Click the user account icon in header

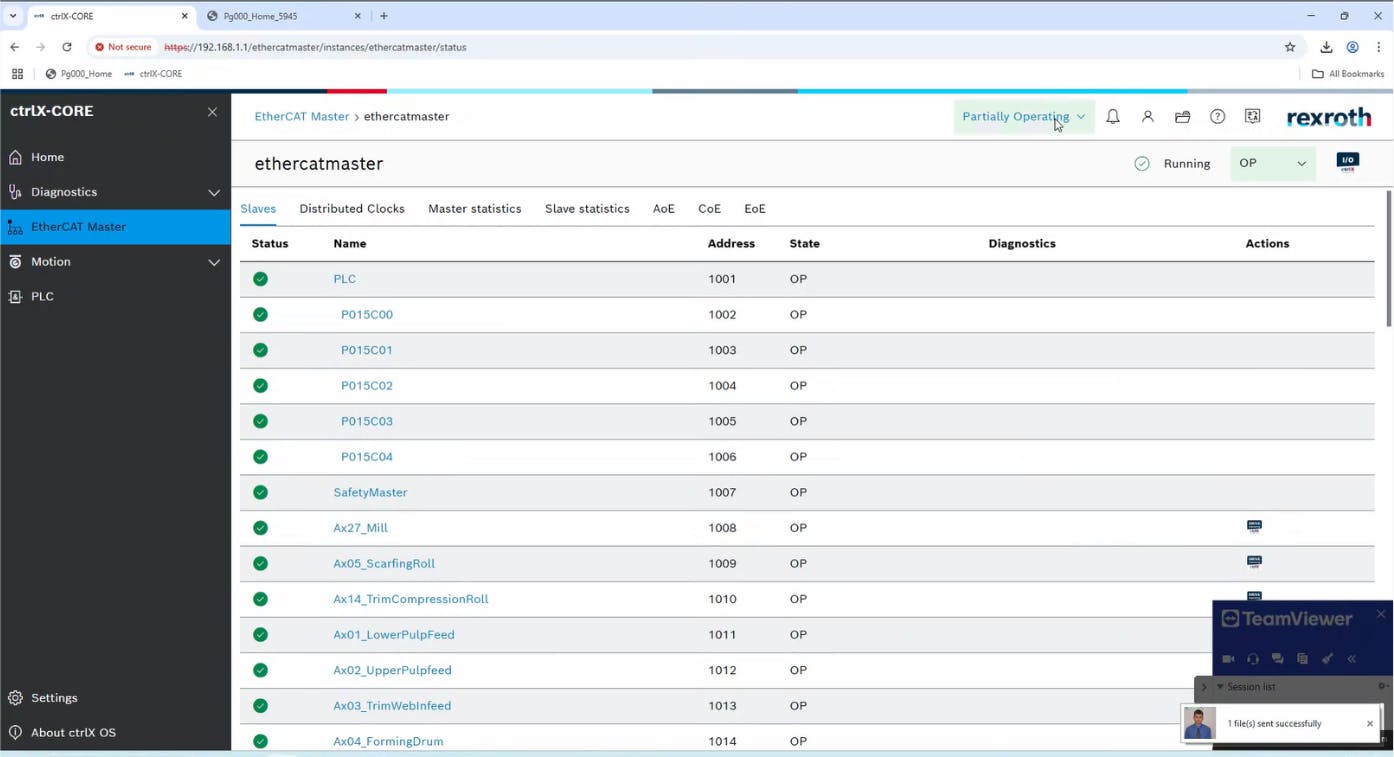[x=1147, y=117]
